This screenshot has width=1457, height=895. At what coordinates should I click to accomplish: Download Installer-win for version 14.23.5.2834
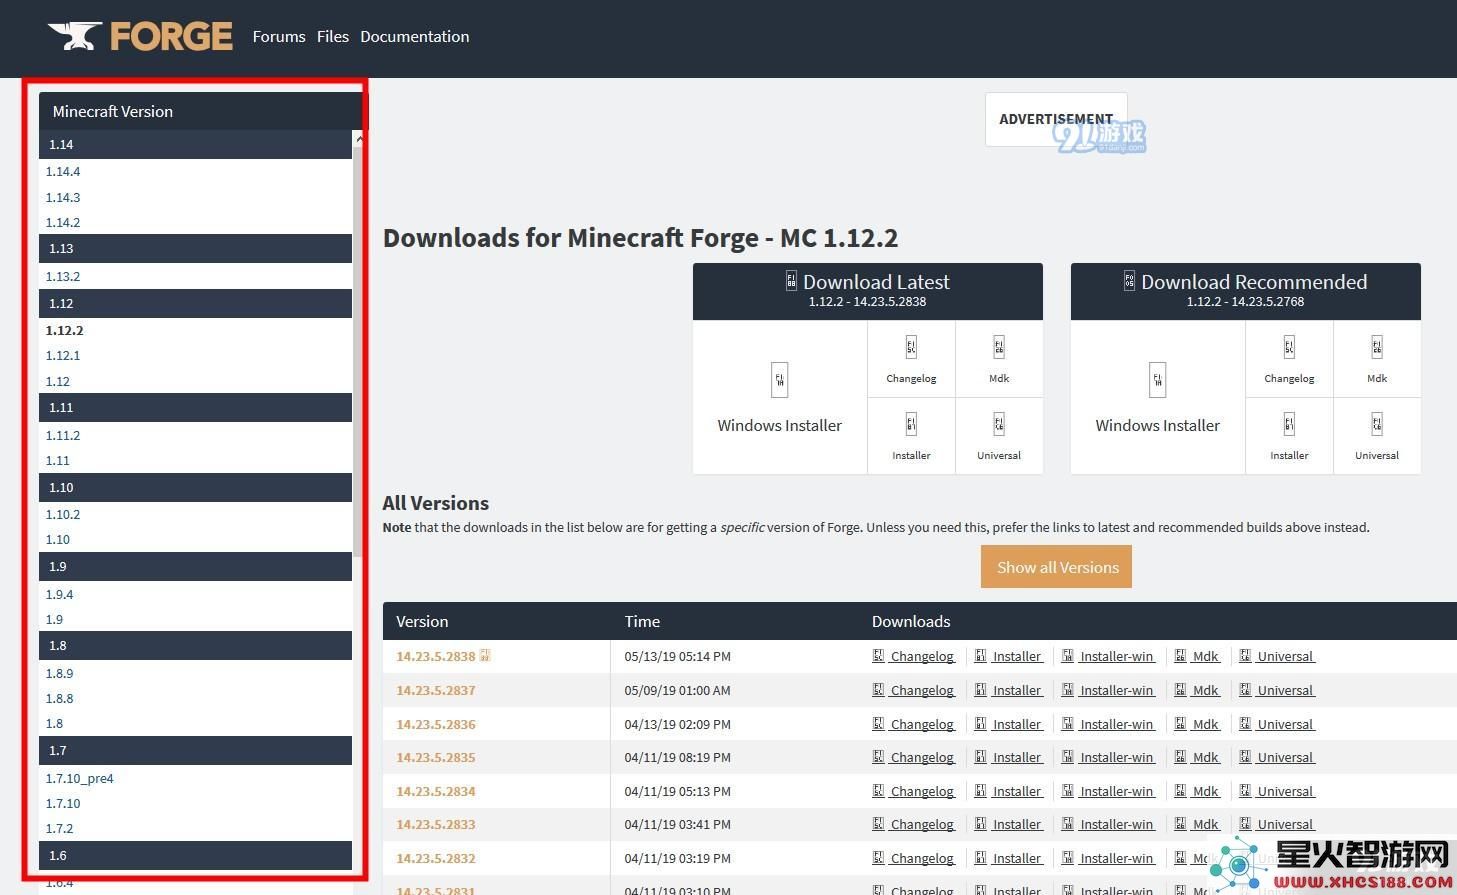pyautogui.click(x=1109, y=791)
